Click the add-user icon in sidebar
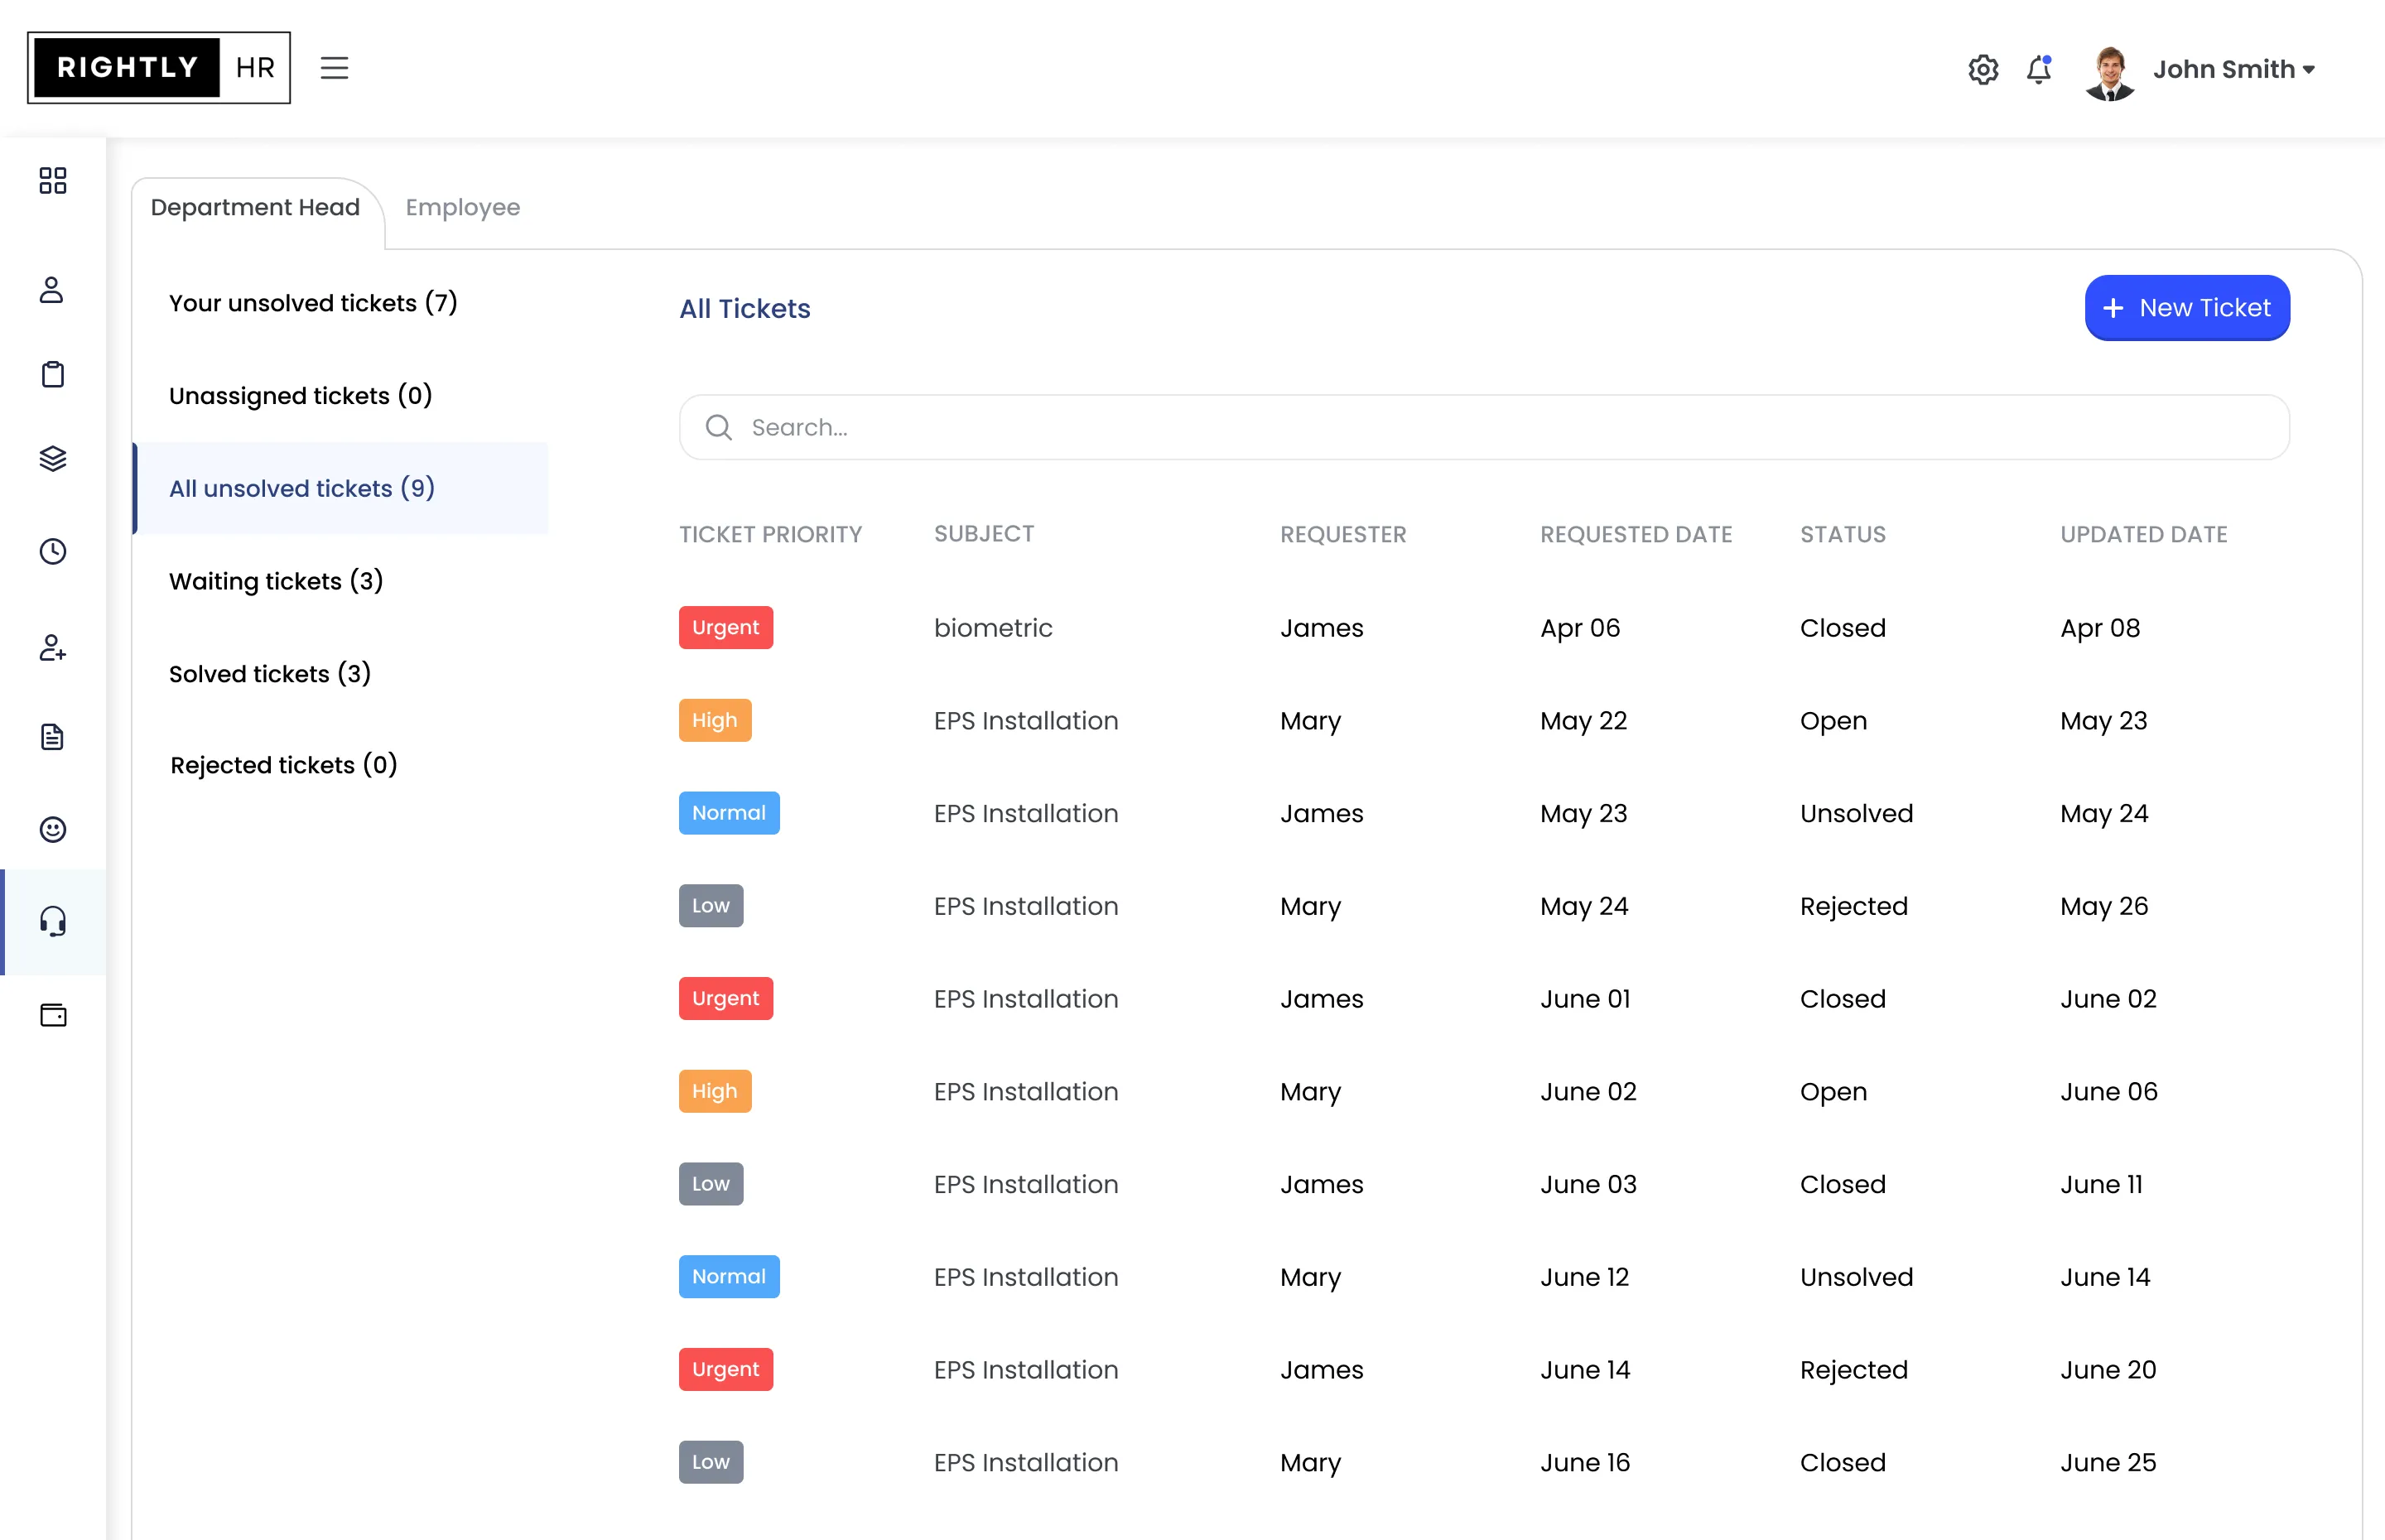The height and width of the screenshot is (1540, 2385). pyautogui.click(x=53, y=648)
